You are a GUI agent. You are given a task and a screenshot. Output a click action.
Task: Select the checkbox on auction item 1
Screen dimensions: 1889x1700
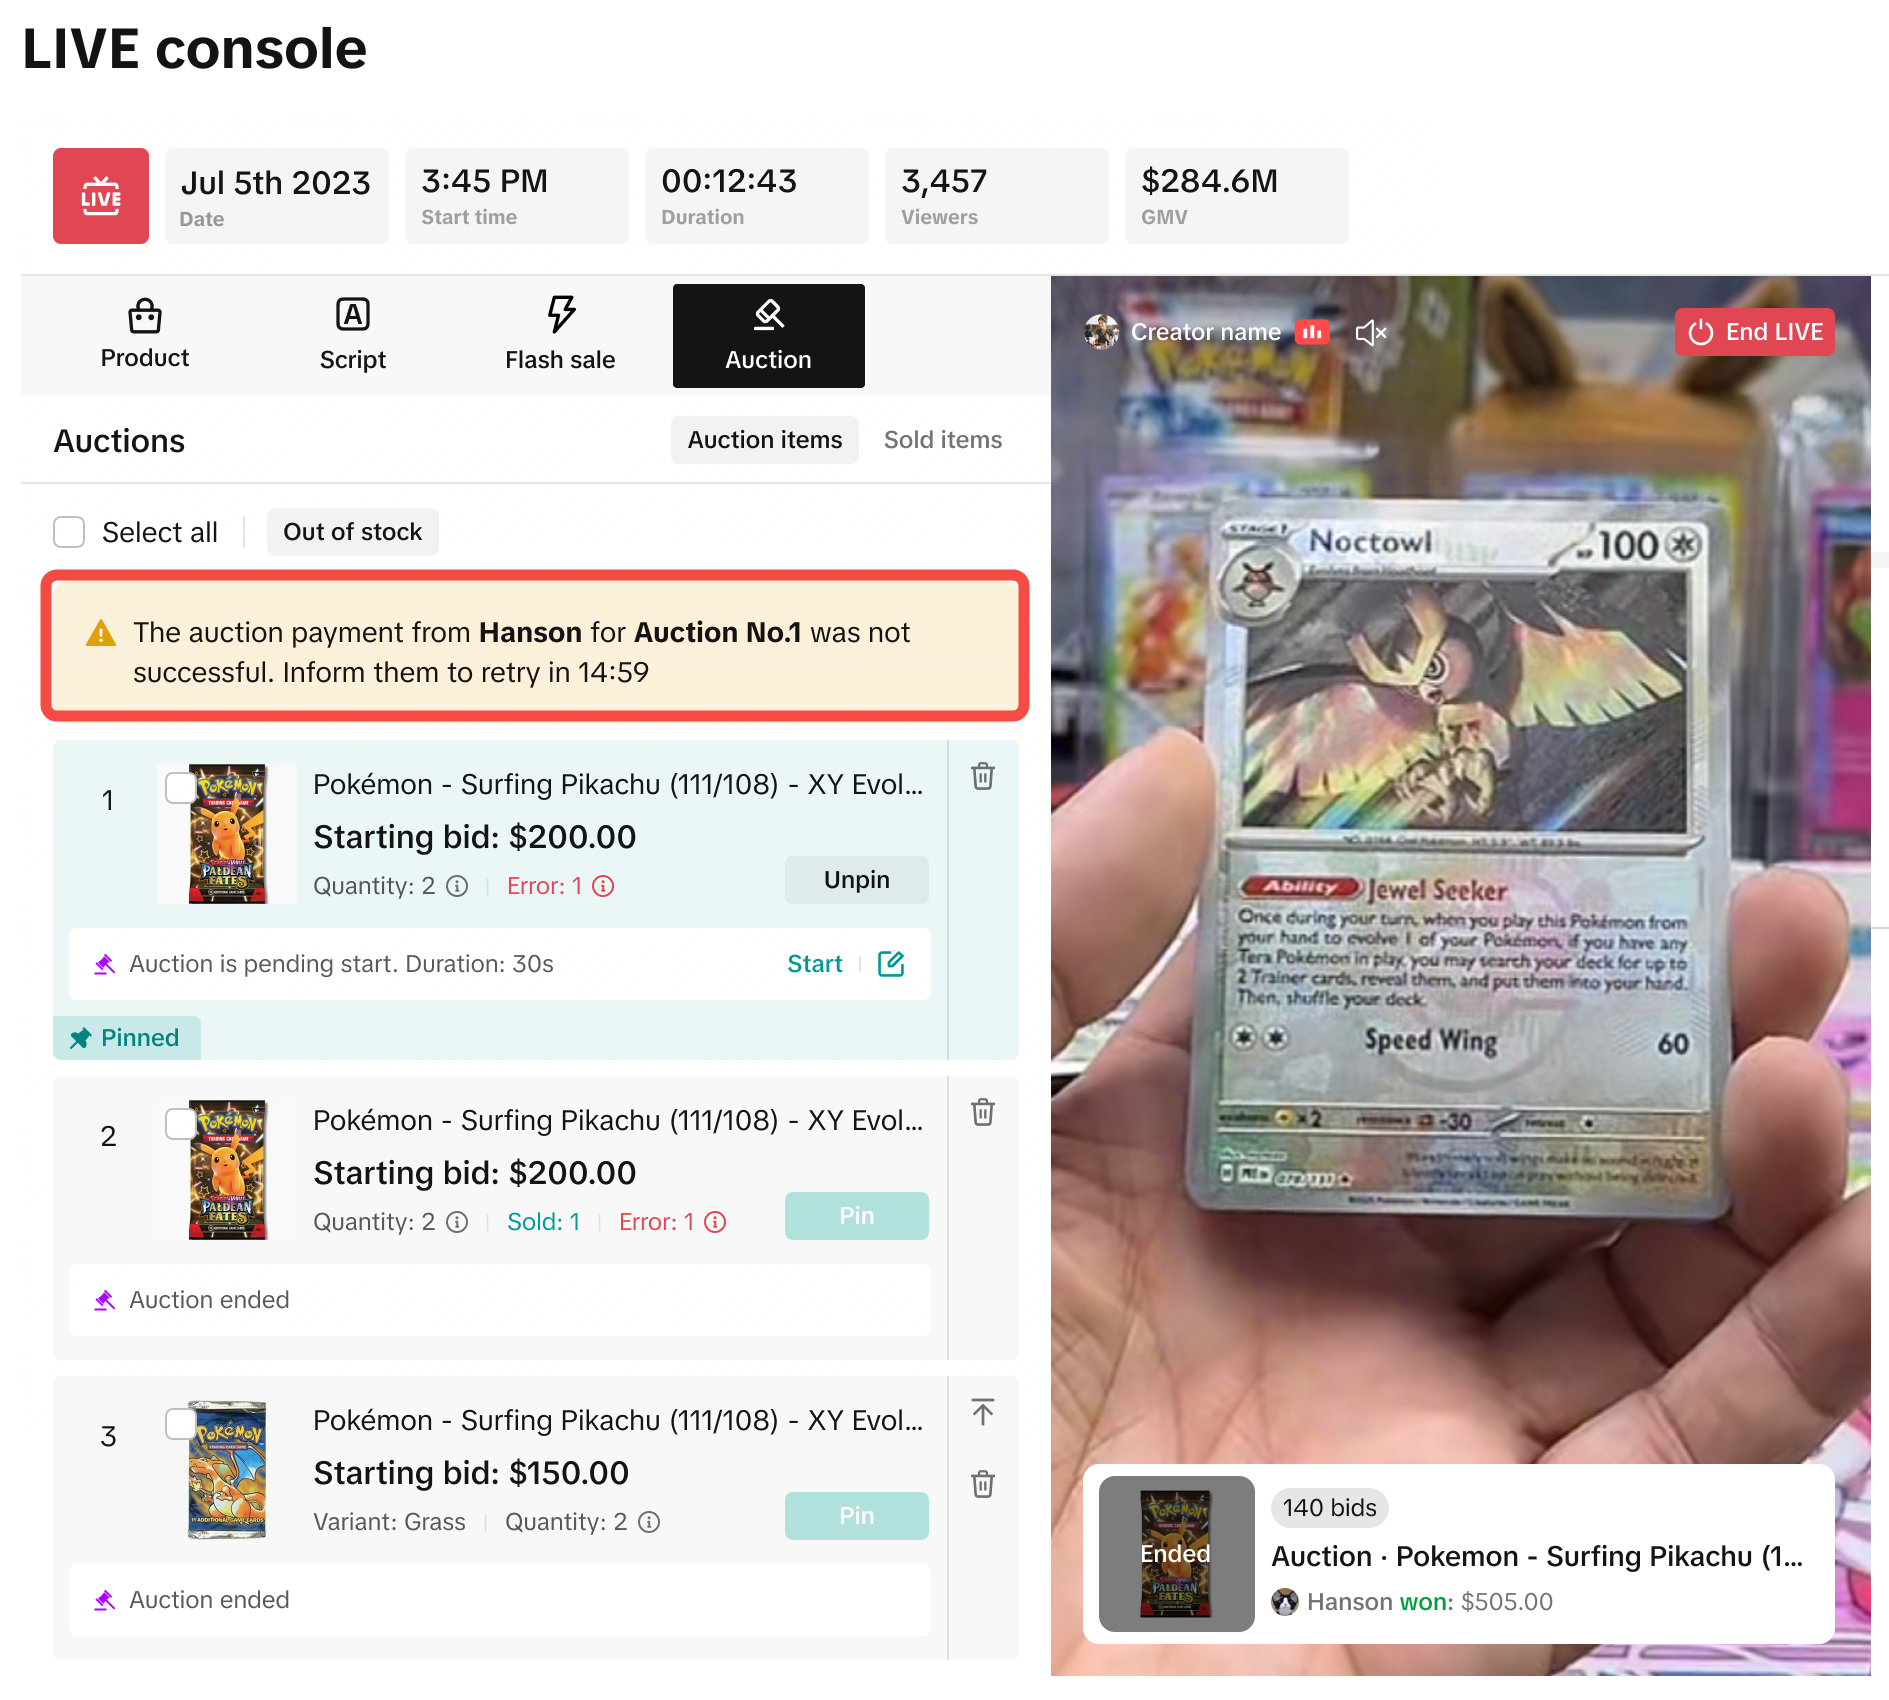pos(181,788)
